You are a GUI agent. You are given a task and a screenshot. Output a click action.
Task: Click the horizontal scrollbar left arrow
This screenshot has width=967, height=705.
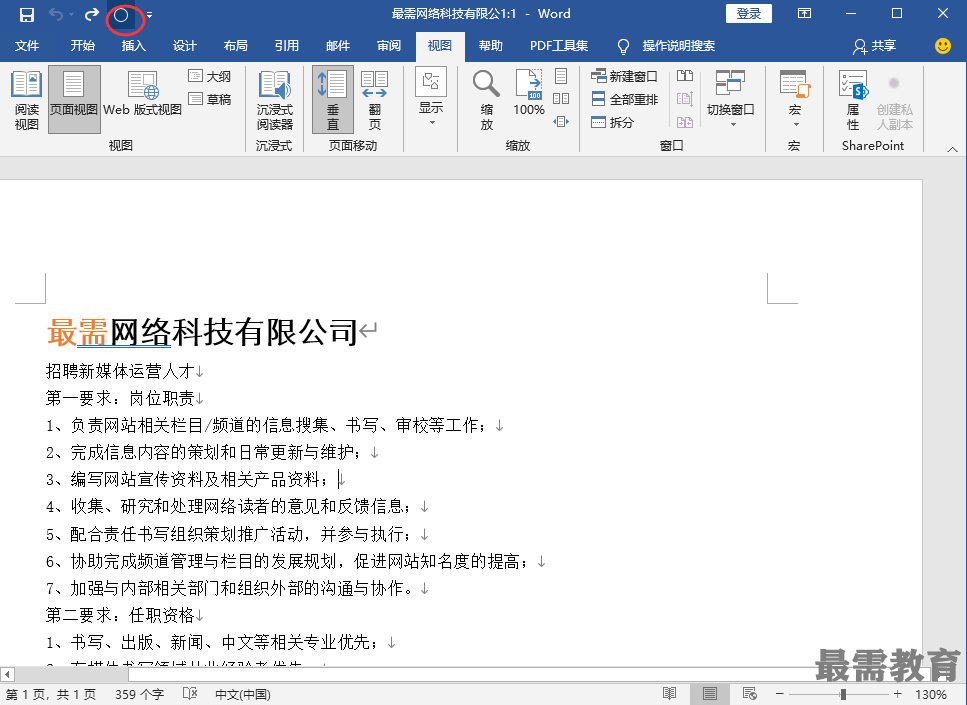tap(7, 674)
